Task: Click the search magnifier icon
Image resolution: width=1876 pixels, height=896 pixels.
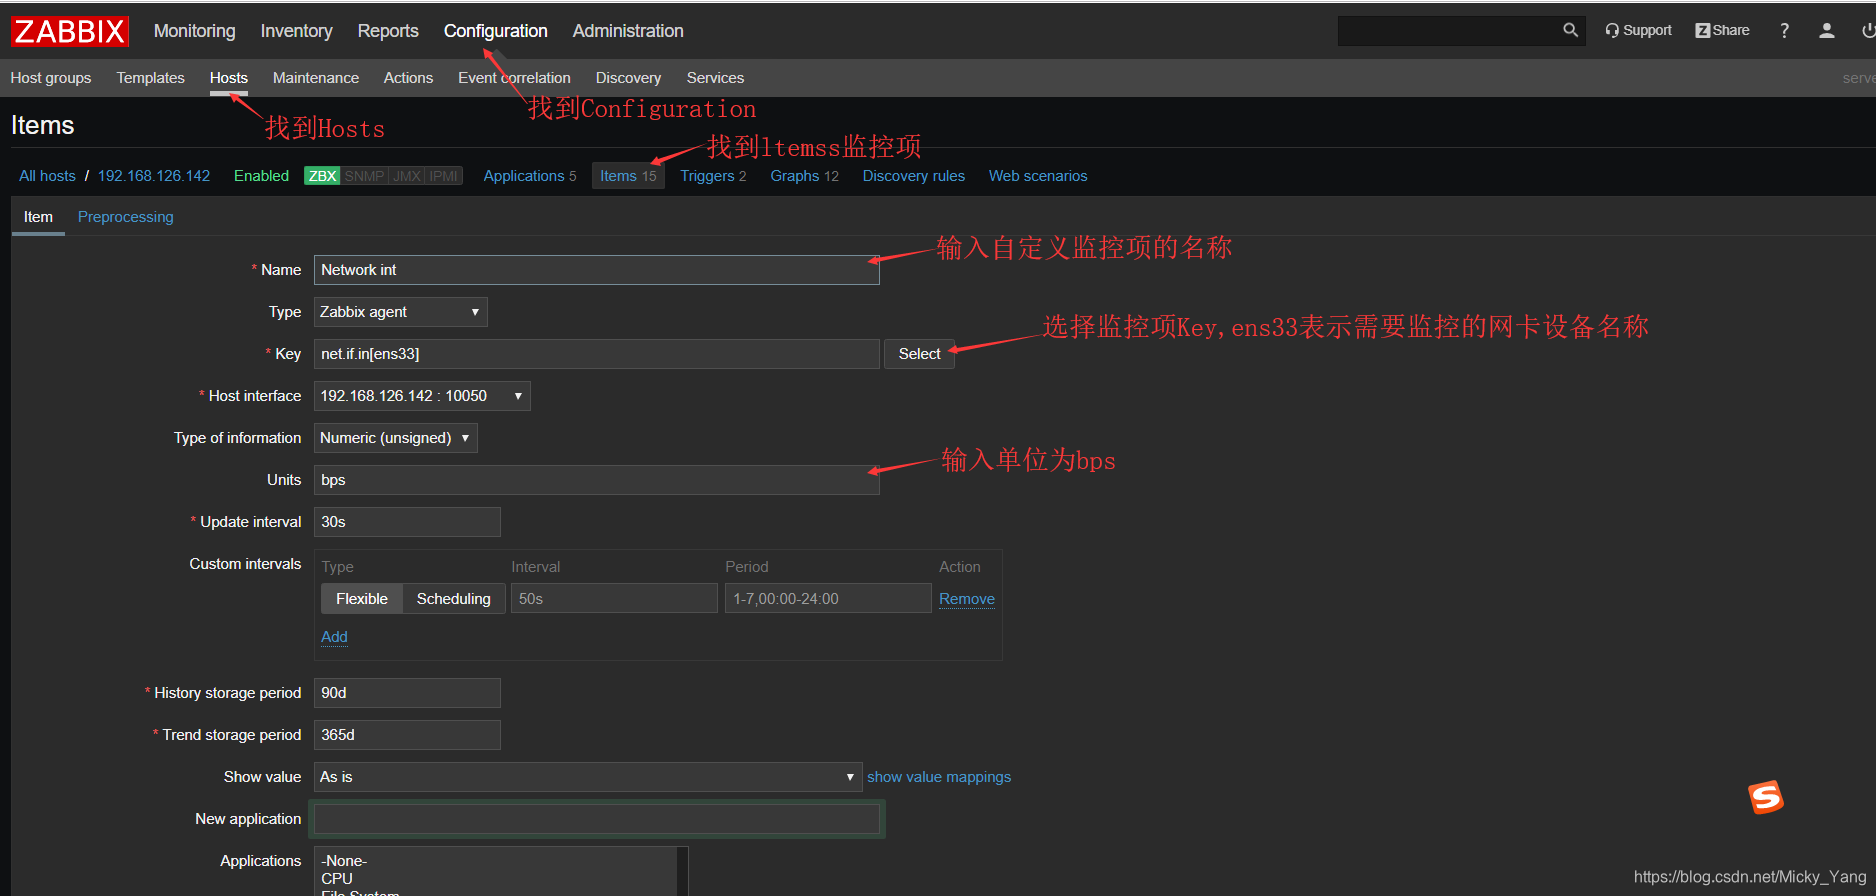Action: [1570, 31]
